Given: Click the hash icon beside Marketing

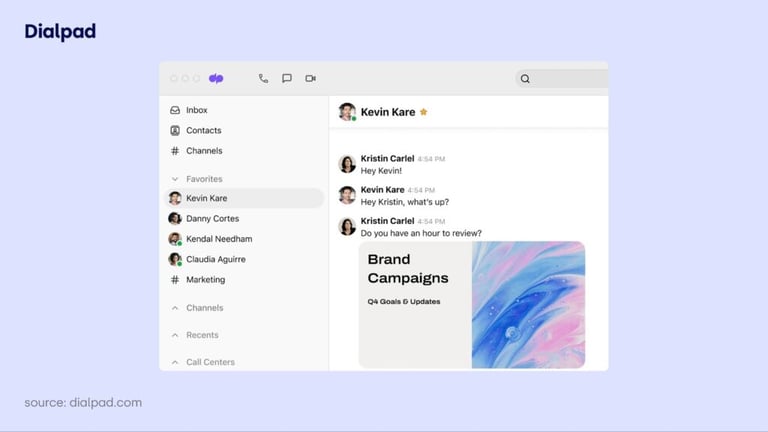Looking at the screenshot, I should click(175, 280).
